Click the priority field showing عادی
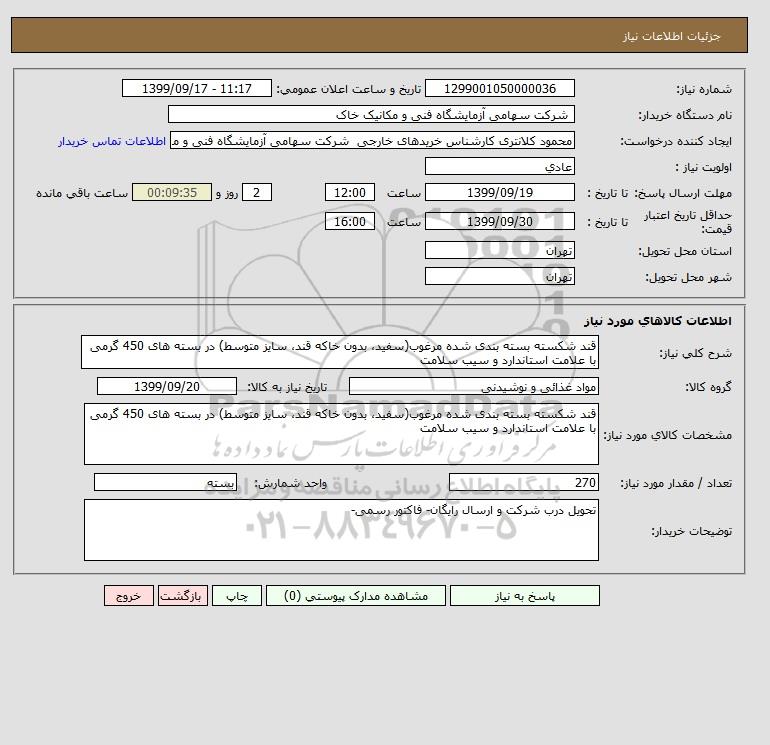The image size is (770, 745). pyautogui.click(x=499, y=166)
